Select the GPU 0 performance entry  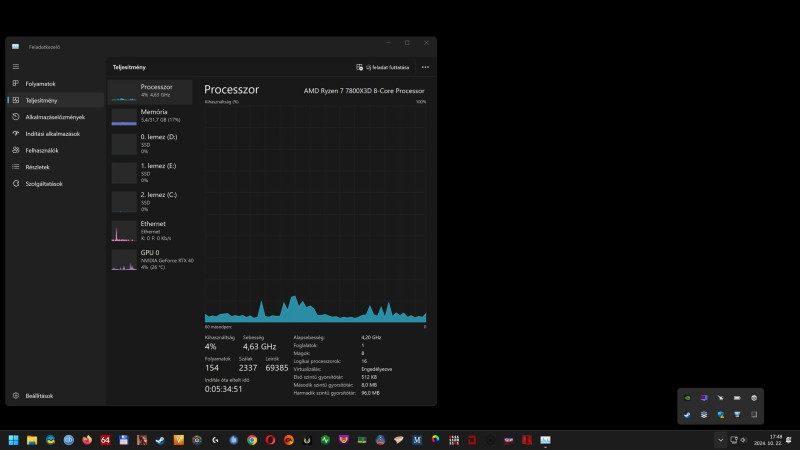(151, 260)
